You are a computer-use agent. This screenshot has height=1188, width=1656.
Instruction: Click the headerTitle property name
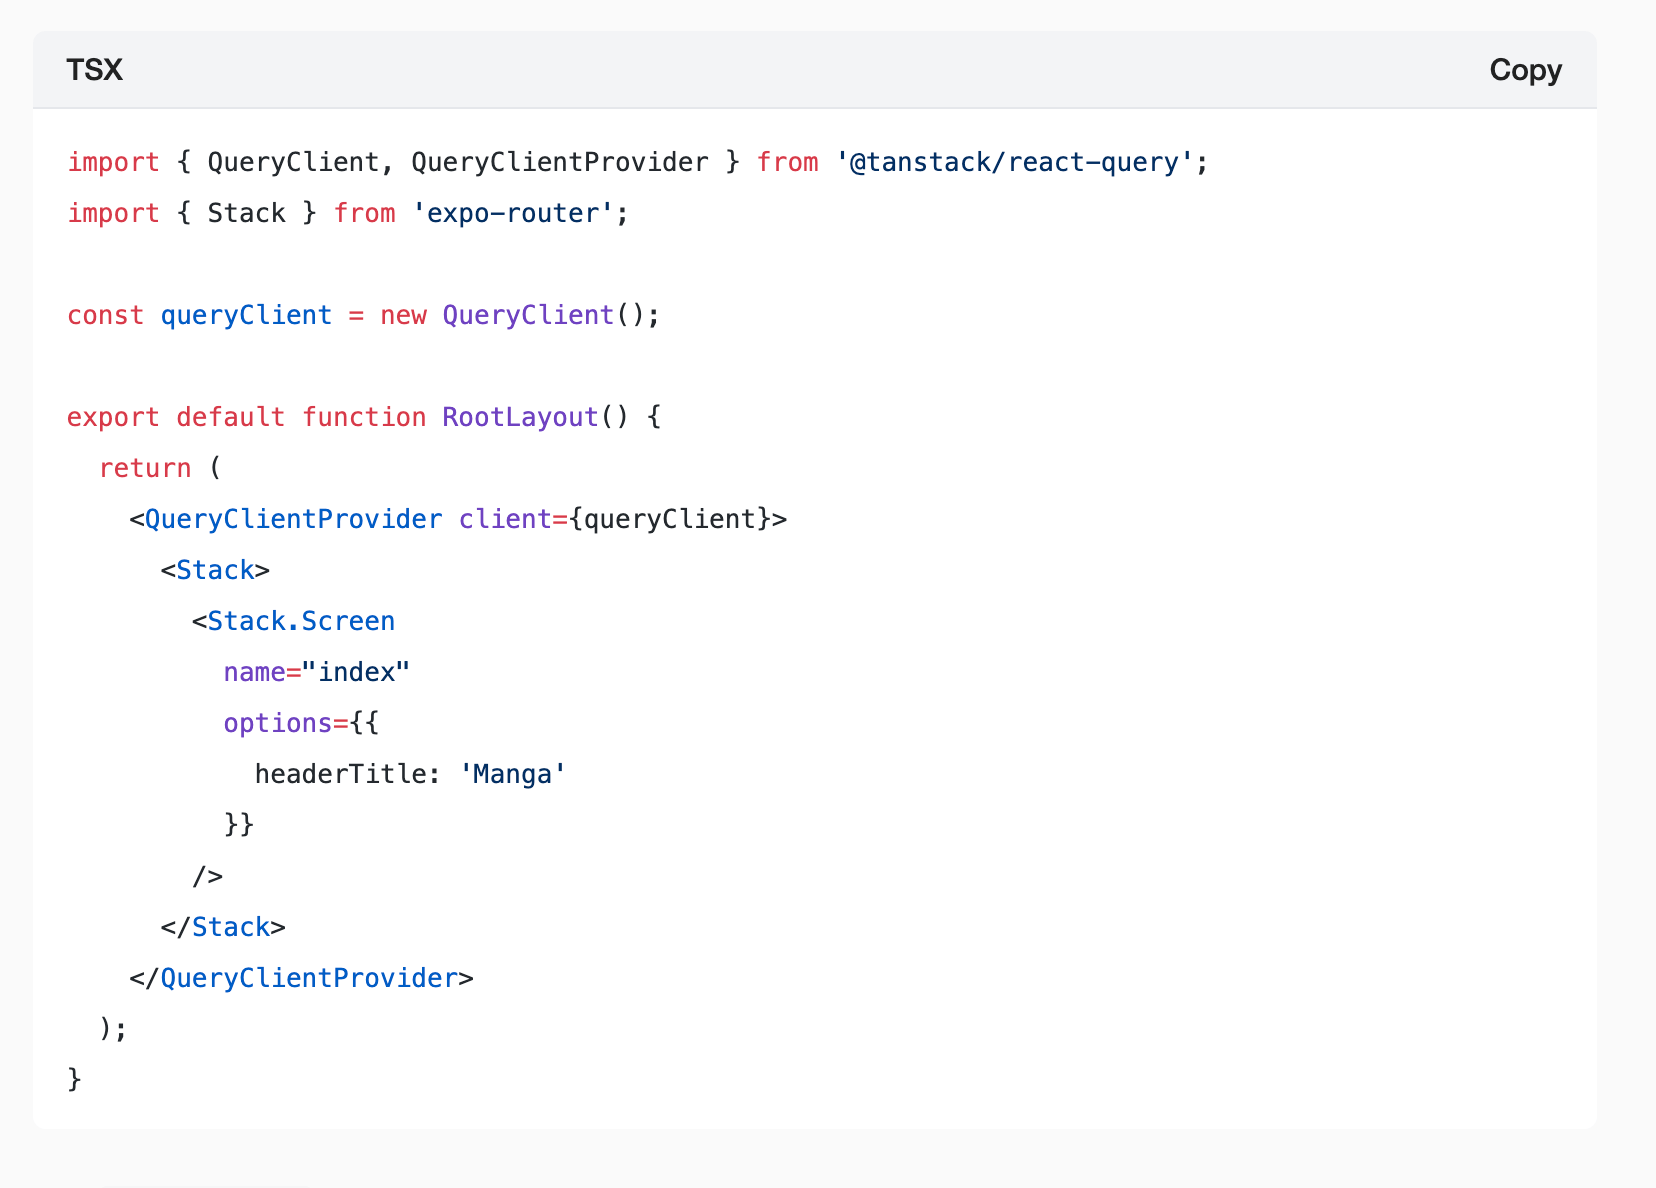click(x=340, y=774)
